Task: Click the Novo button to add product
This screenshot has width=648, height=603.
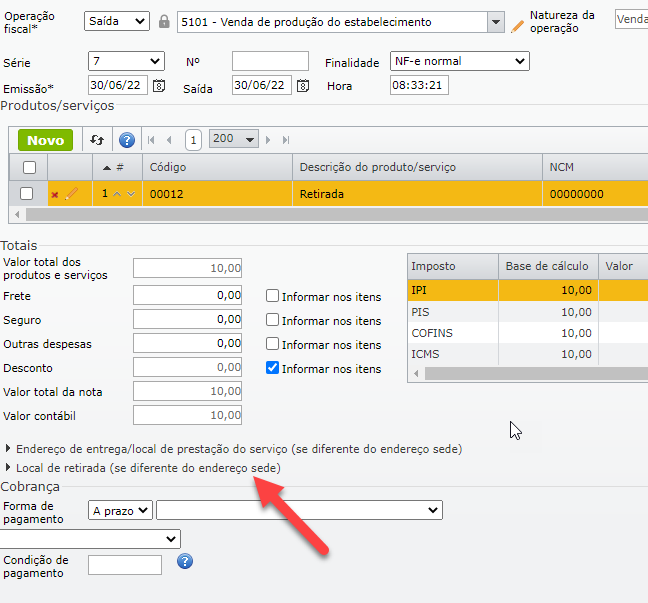Action: click(x=46, y=140)
